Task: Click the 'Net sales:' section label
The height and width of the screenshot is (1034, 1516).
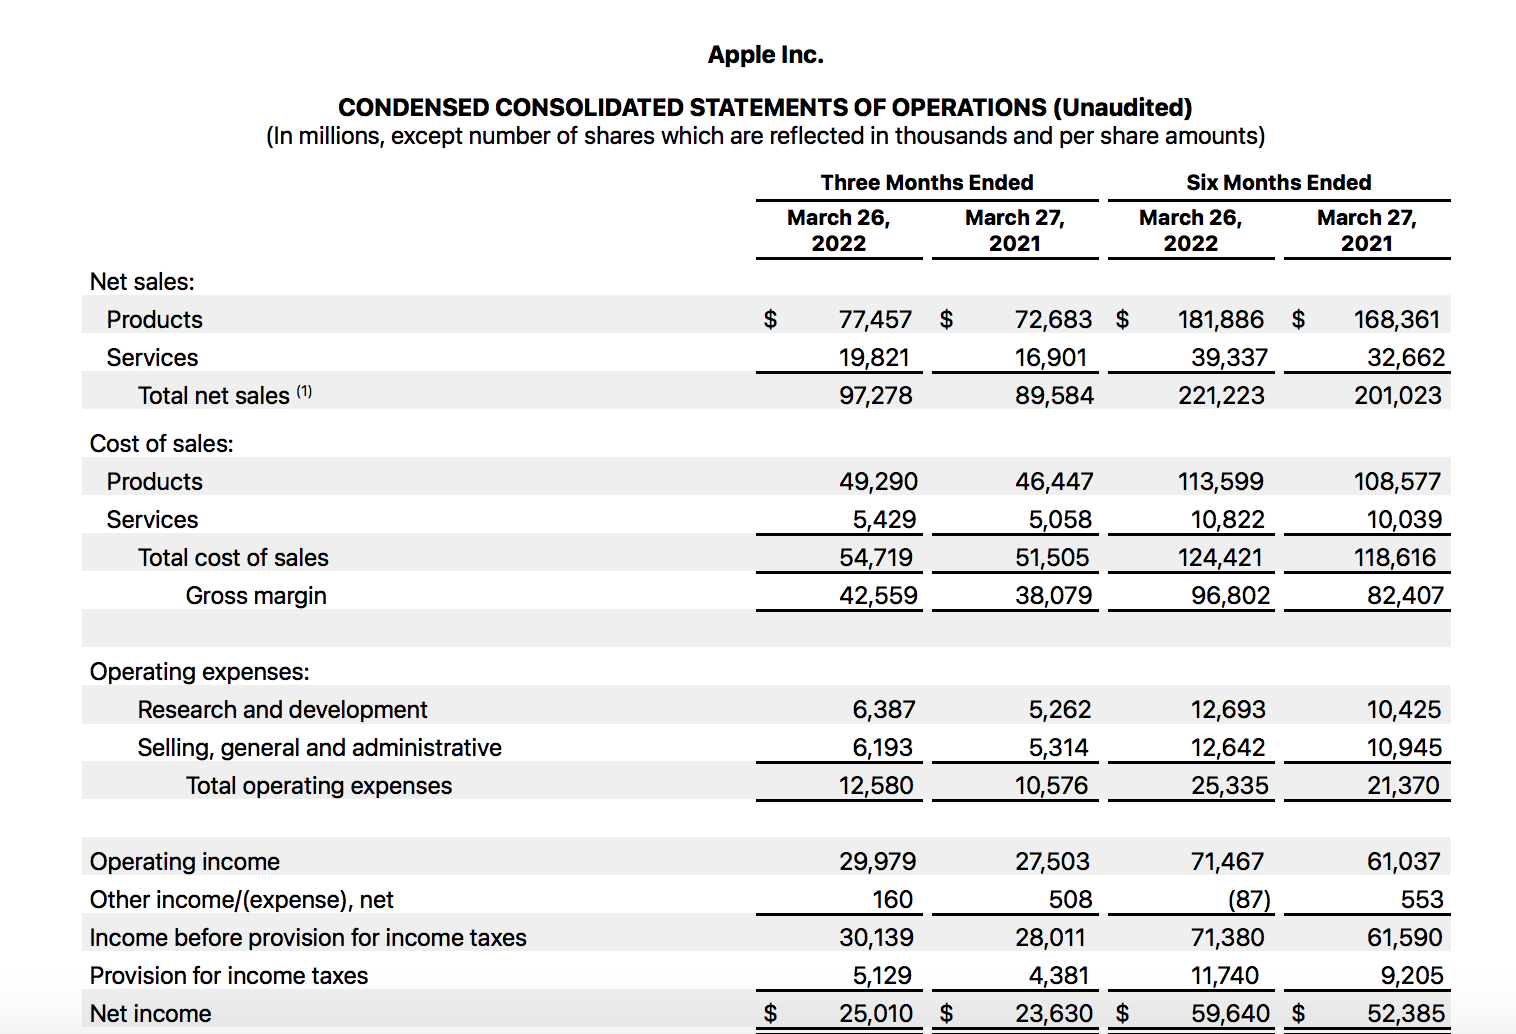Action: pos(142,282)
